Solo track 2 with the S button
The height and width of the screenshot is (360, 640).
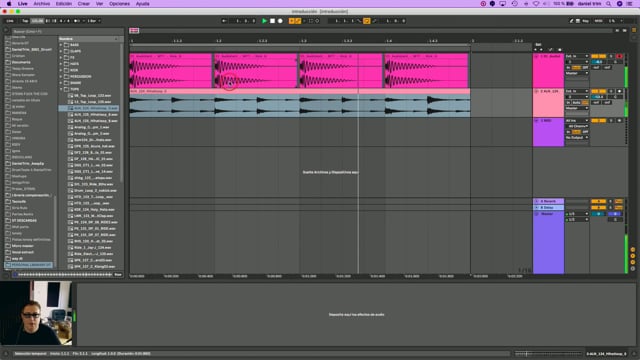pos(611,91)
